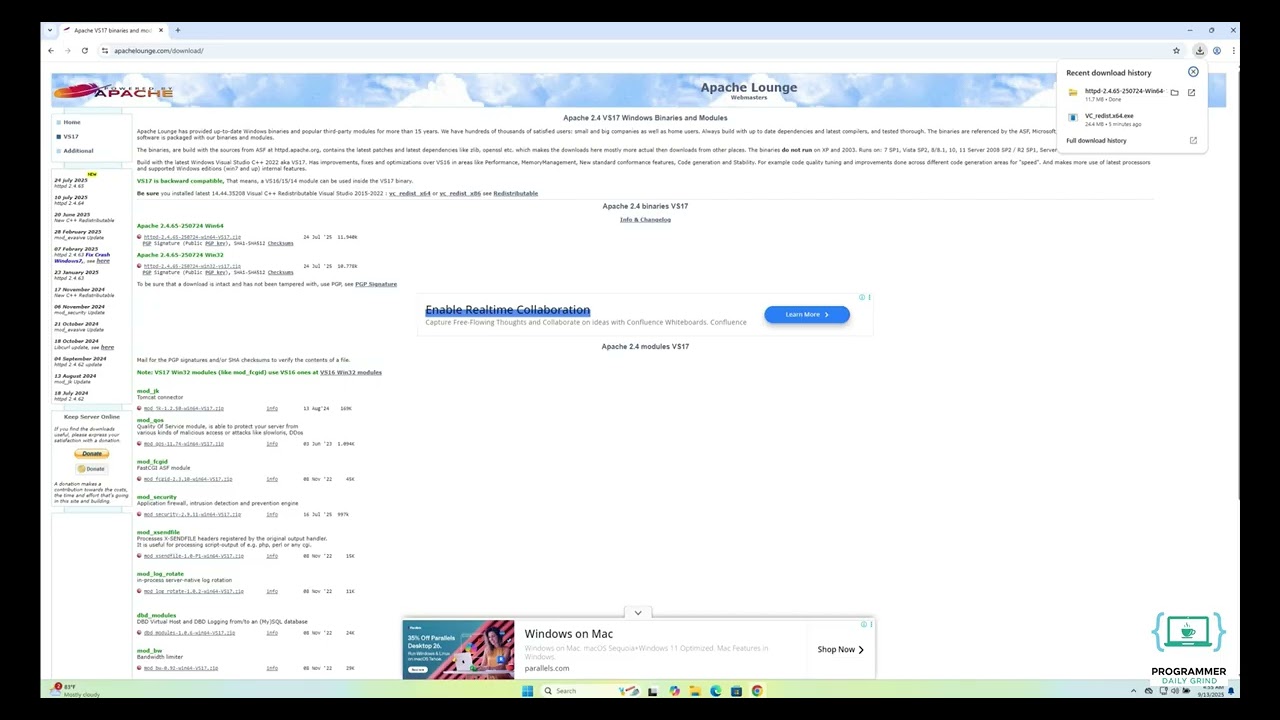Open the volume icon in the system tray

tap(1176, 691)
